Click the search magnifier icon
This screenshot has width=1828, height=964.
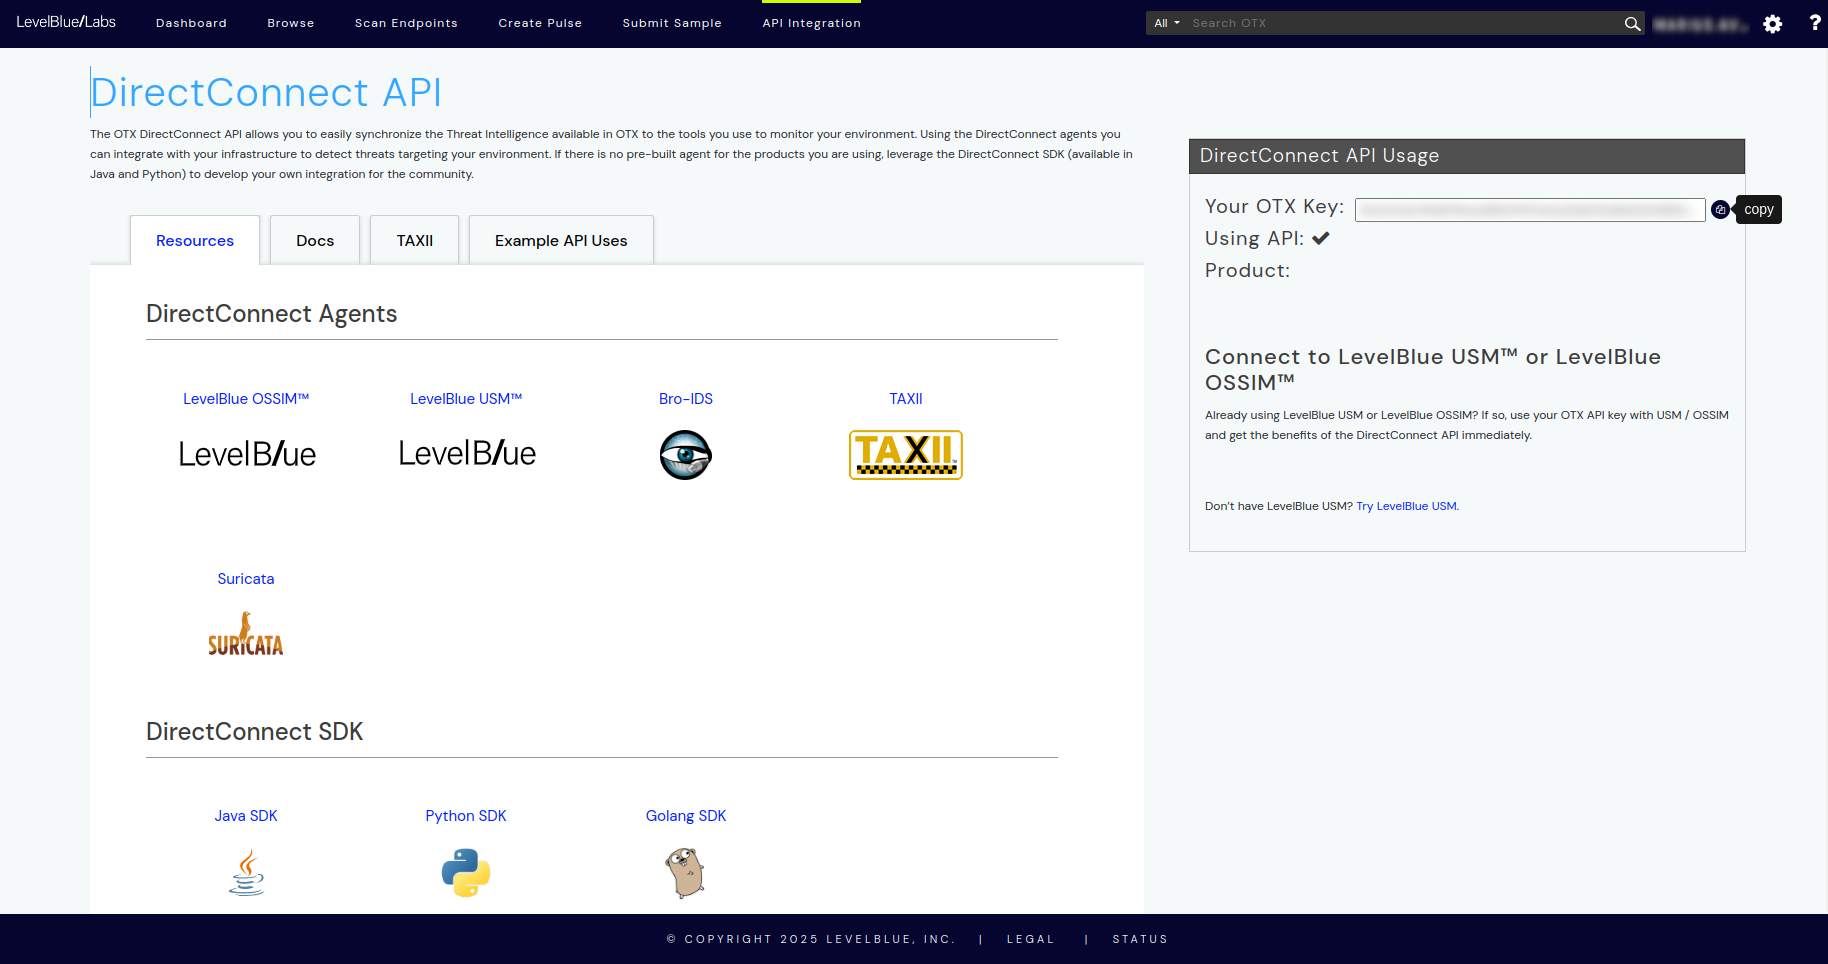pos(1632,23)
